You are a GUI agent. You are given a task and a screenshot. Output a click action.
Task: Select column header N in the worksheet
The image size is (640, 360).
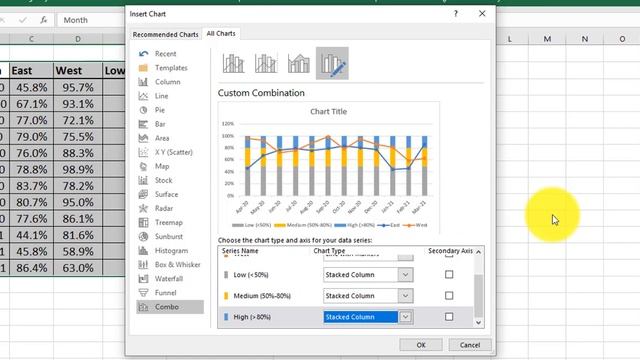584,39
